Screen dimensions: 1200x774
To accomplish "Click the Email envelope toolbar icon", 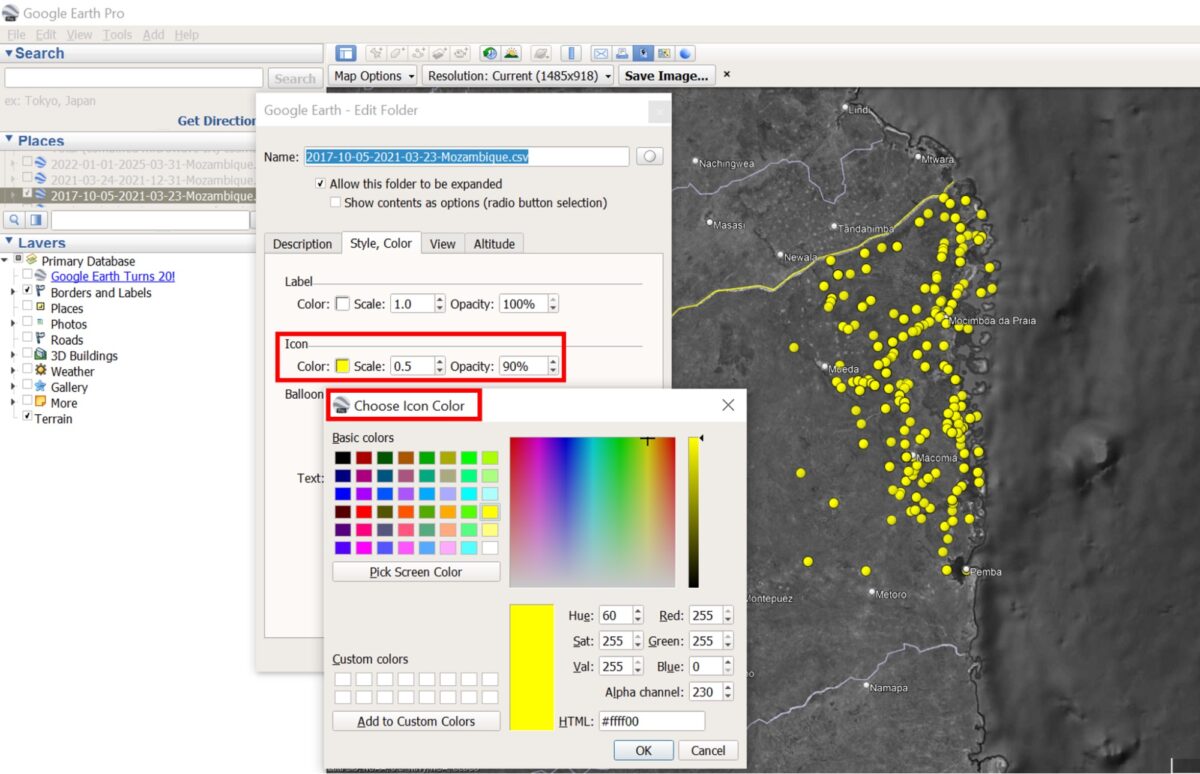I will pyautogui.click(x=601, y=54).
